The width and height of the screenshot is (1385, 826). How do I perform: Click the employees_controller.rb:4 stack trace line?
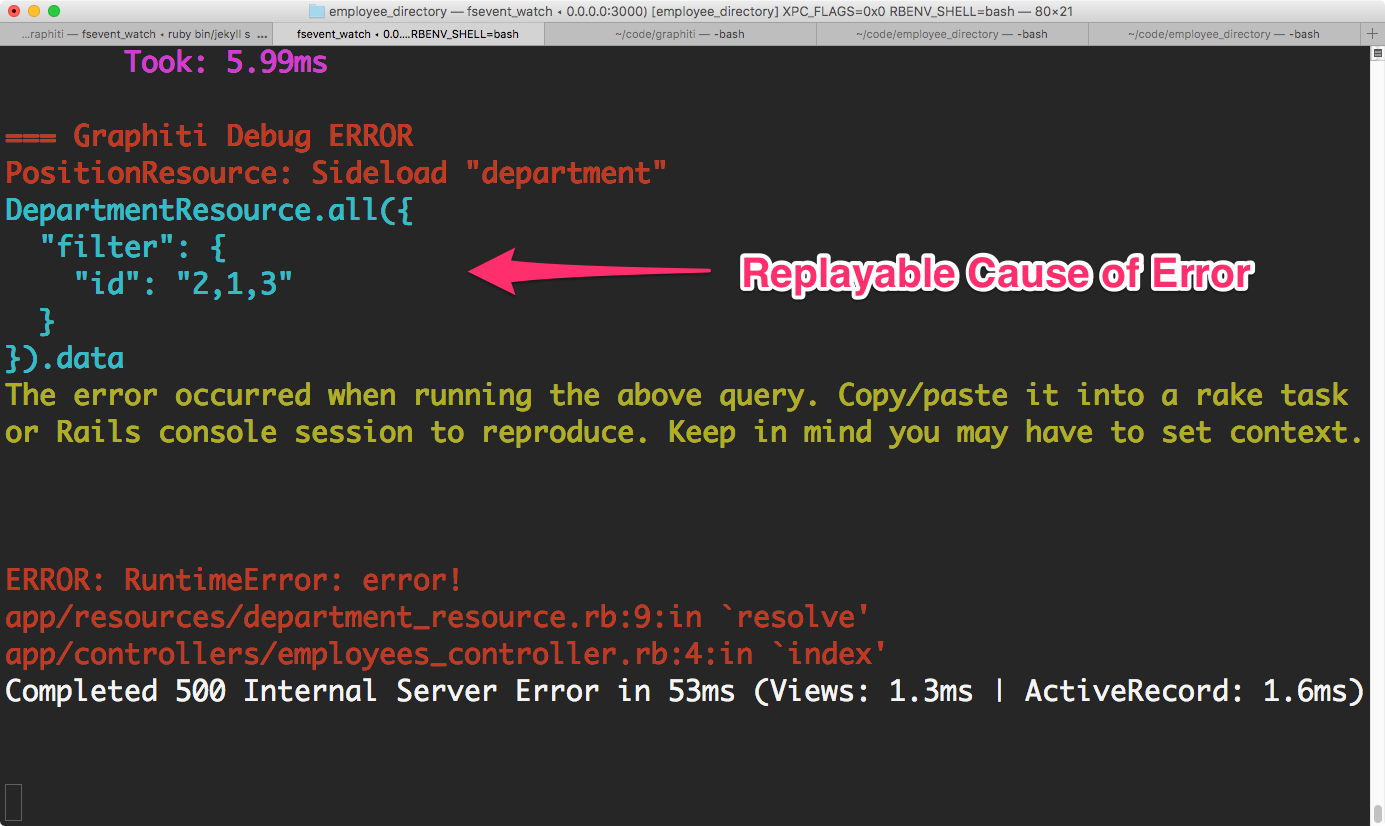tap(447, 654)
